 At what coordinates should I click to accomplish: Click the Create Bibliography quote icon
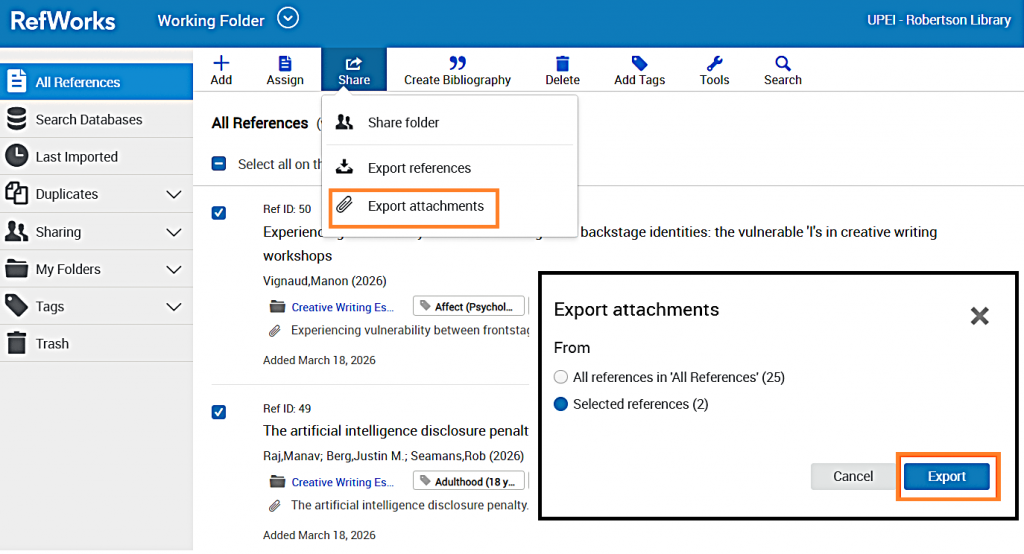coord(457,64)
